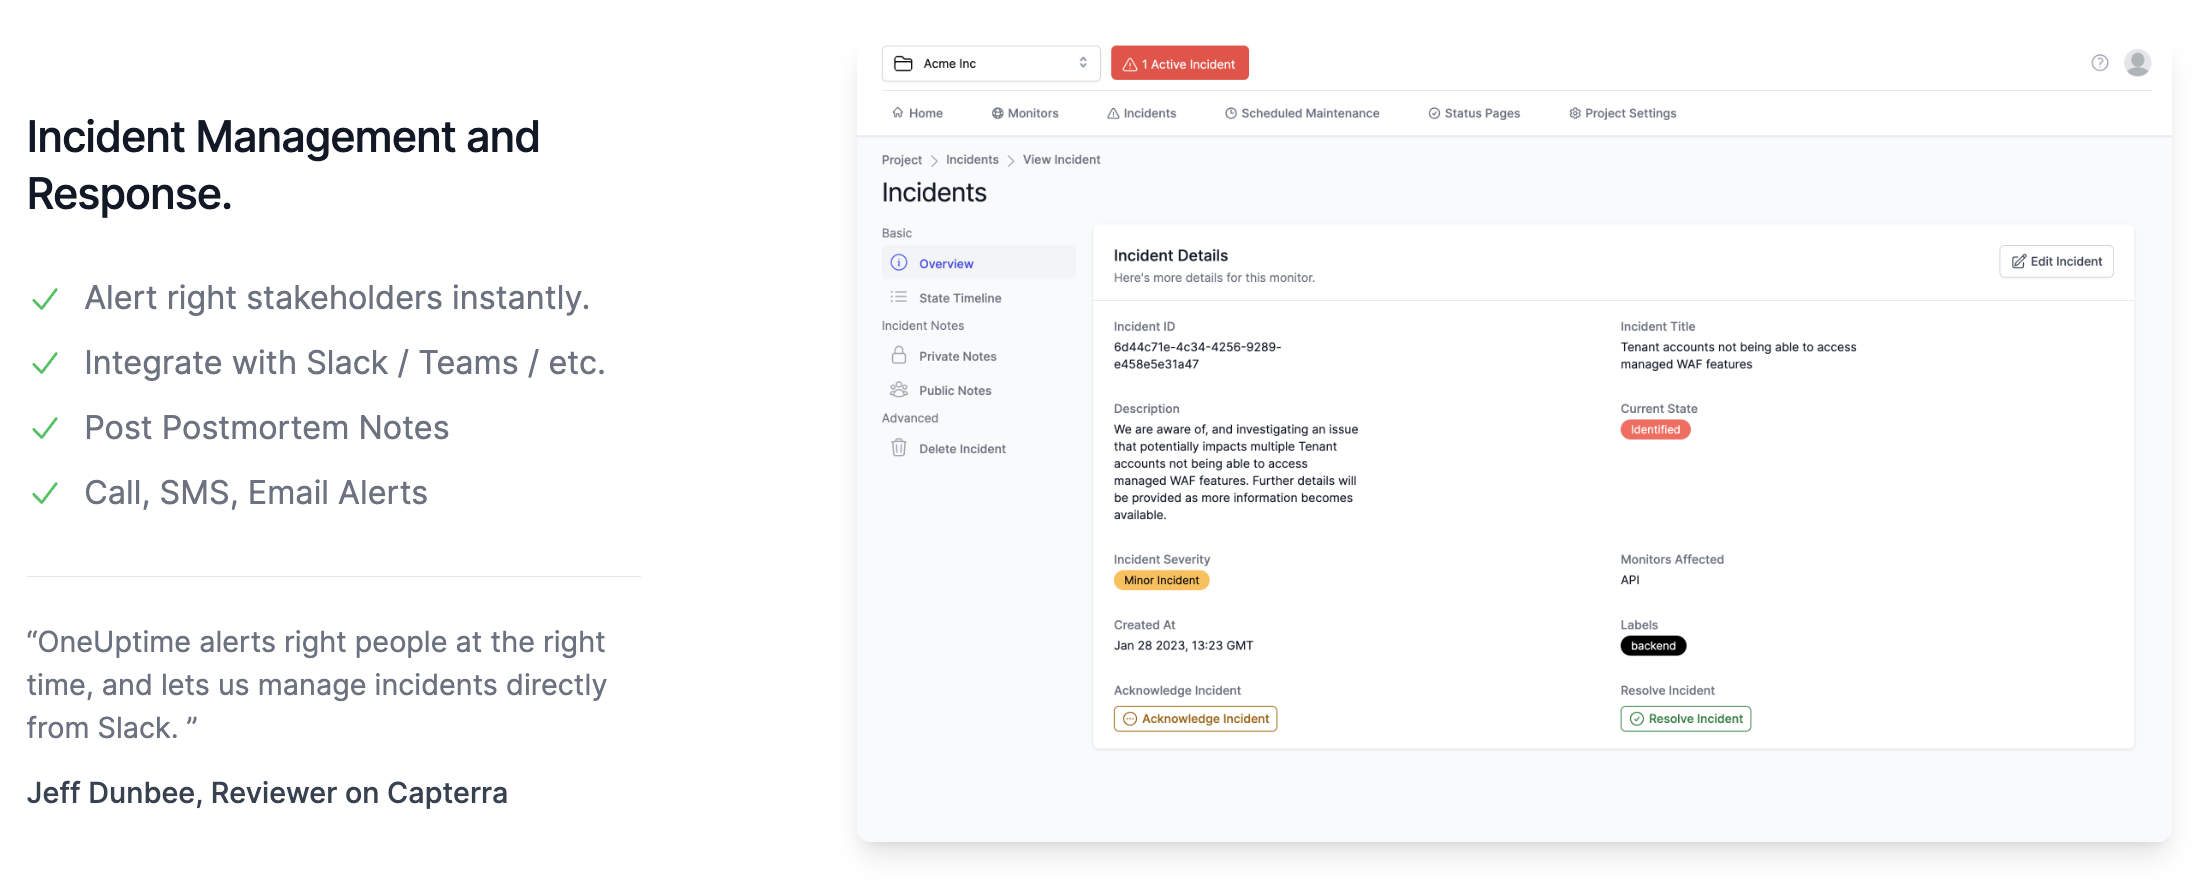Click the Incidents breadcrumb link
This screenshot has height=892, width=2212.
tap(972, 160)
